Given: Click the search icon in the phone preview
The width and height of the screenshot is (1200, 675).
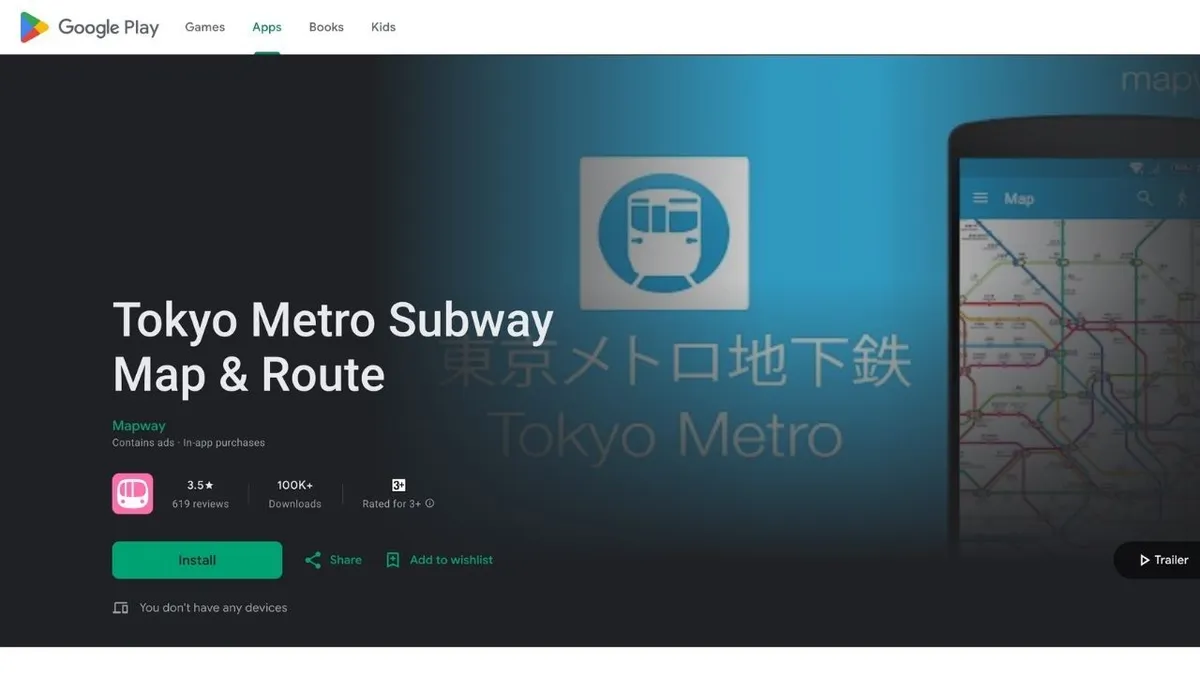Looking at the screenshot, I should pyautogui.click(x=1145, y=198).
